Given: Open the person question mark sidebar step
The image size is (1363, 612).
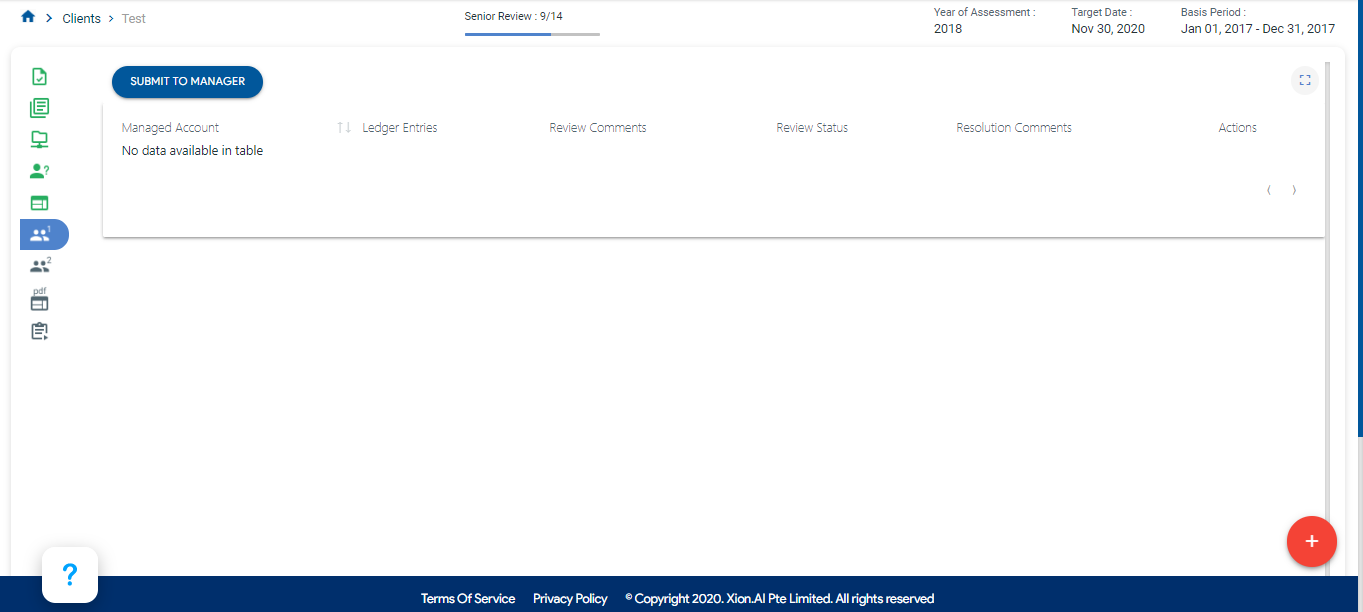Looking at the screenshot, I should [x=40, y=171].
